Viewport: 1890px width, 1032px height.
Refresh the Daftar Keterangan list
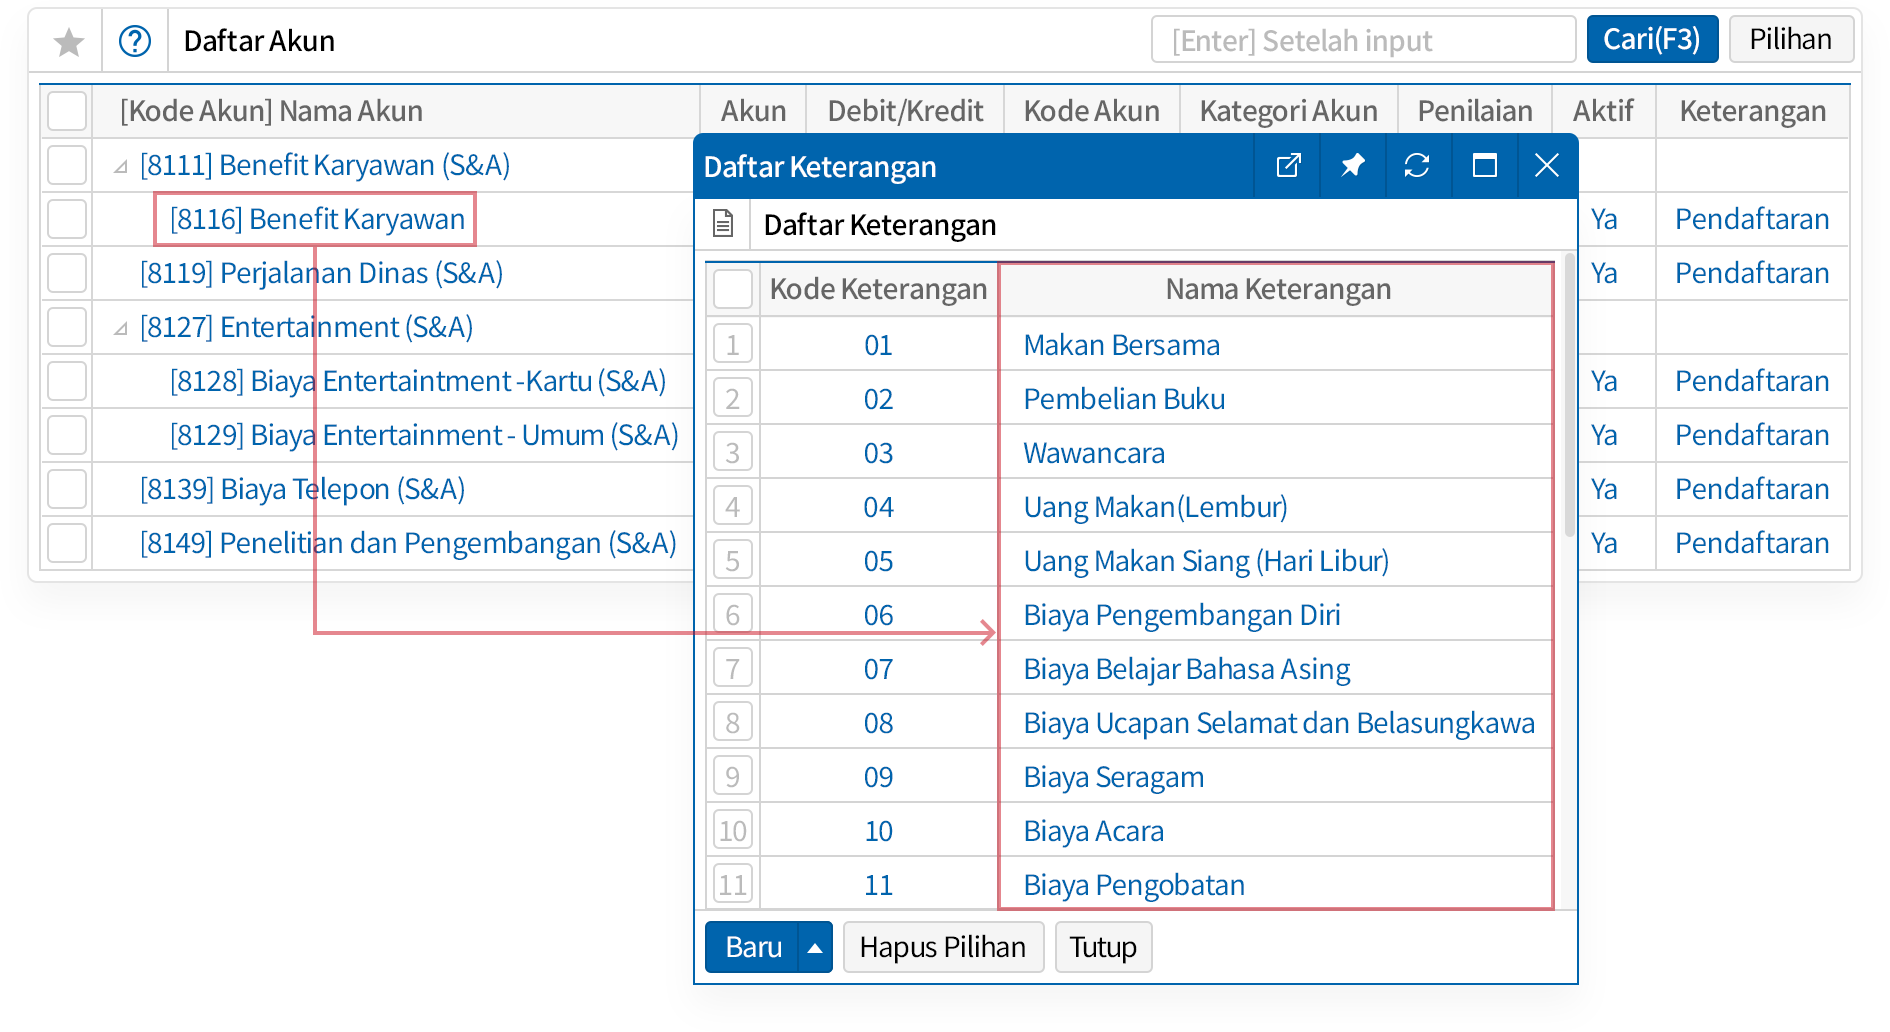1417,166
